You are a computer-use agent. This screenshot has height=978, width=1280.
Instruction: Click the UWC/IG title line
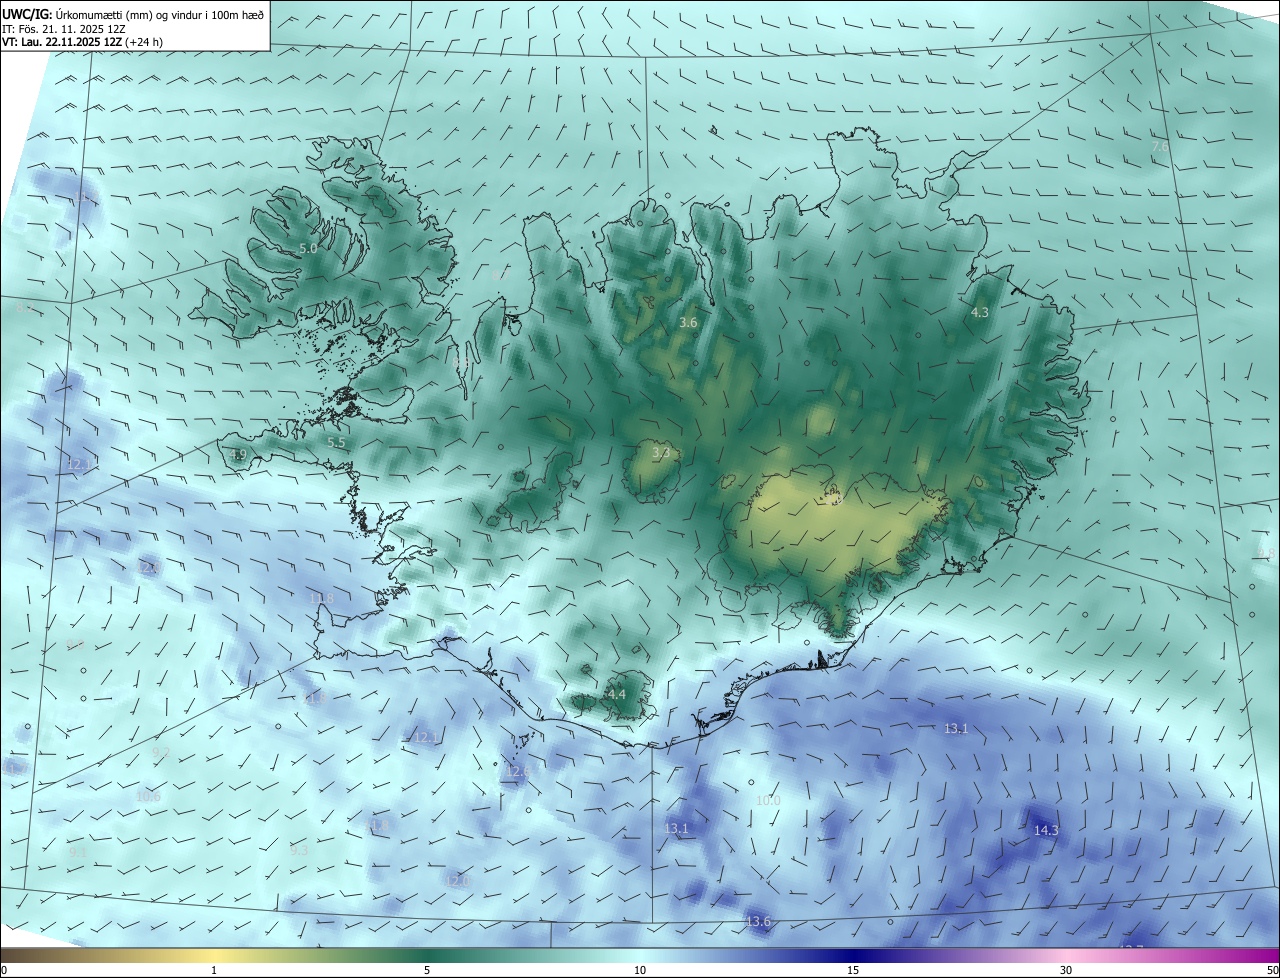click(x=133, y=13)
